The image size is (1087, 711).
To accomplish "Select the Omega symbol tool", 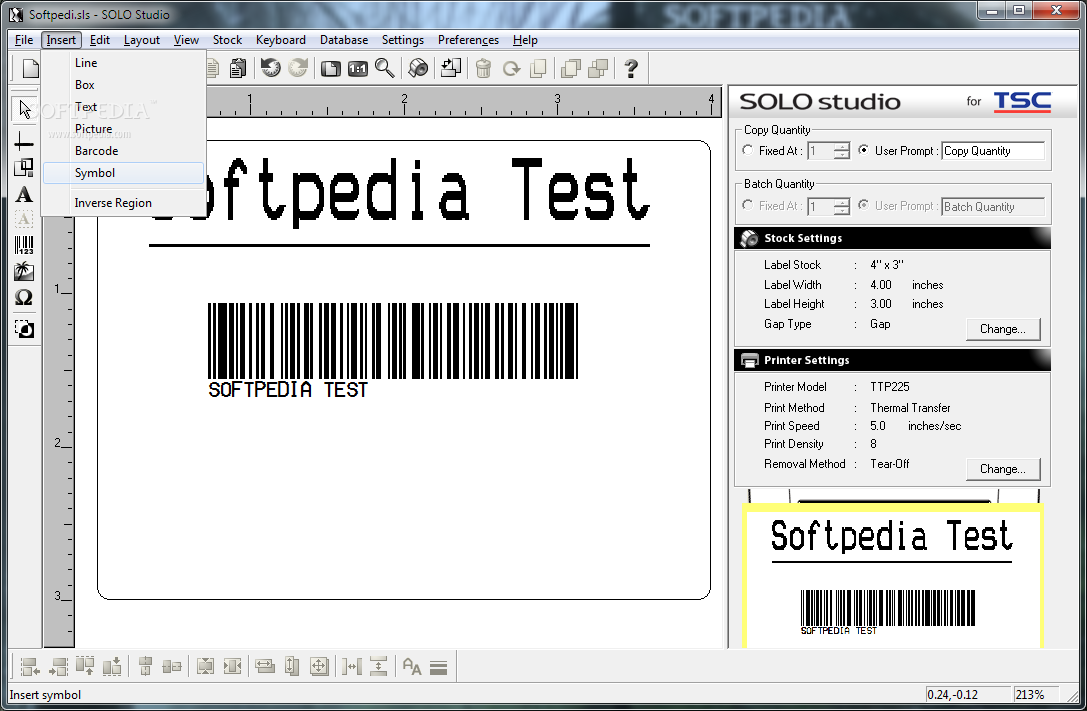I will click(x=24, y=298).
